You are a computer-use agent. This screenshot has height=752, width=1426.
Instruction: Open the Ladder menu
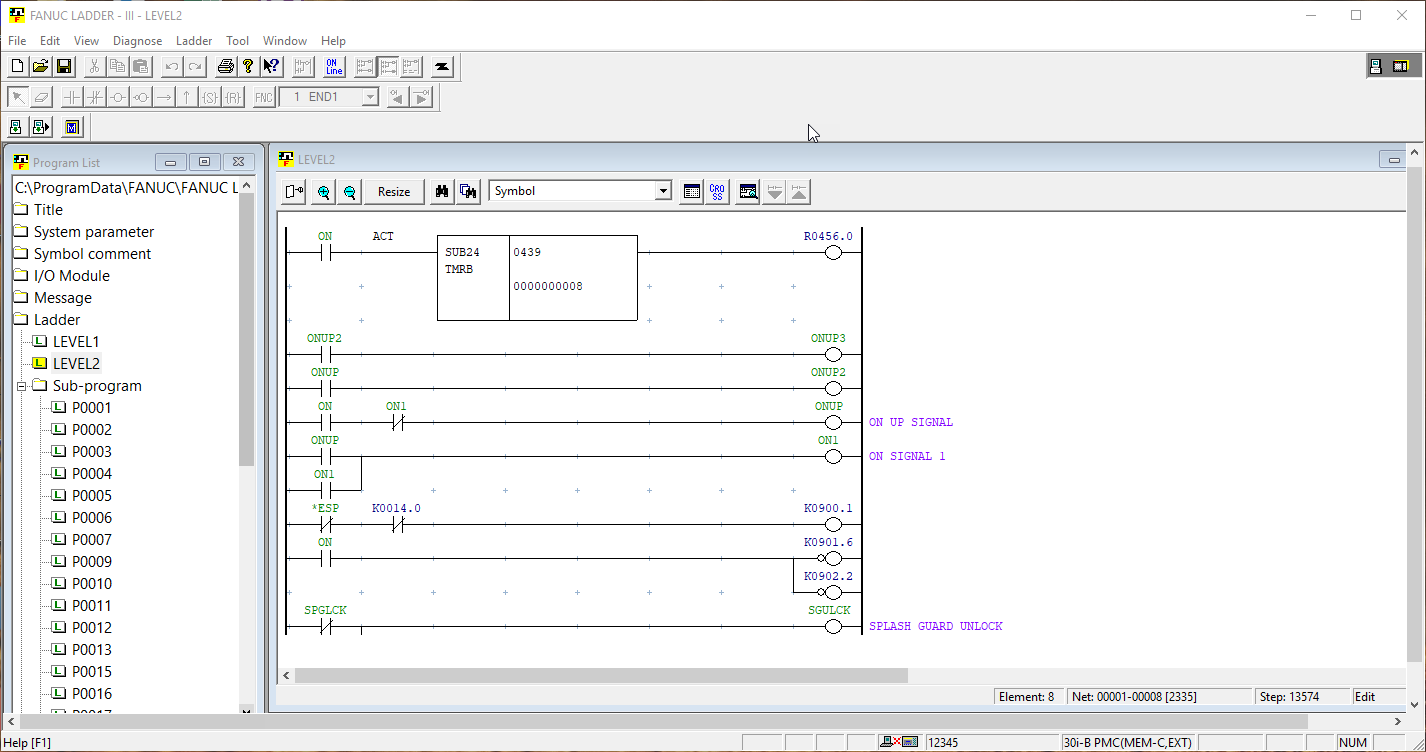click(x=194, y=41)
